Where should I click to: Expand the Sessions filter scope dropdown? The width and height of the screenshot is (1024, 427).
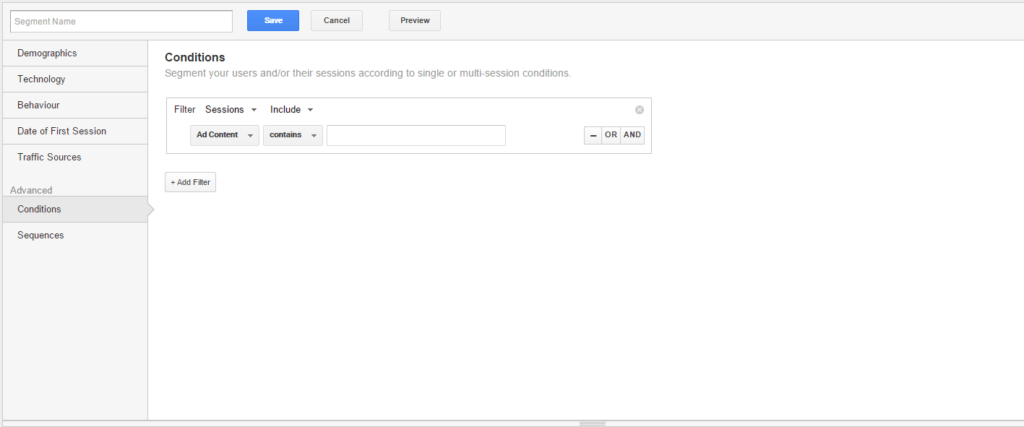(231, 110)
